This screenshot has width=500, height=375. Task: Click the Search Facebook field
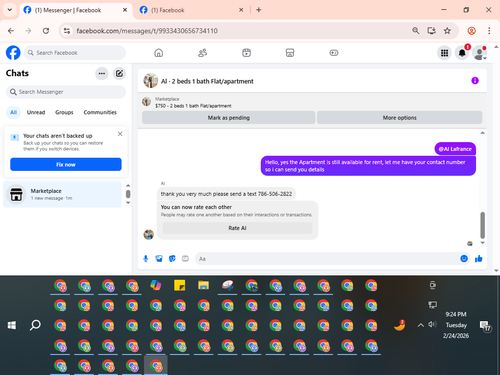(75, 53)
